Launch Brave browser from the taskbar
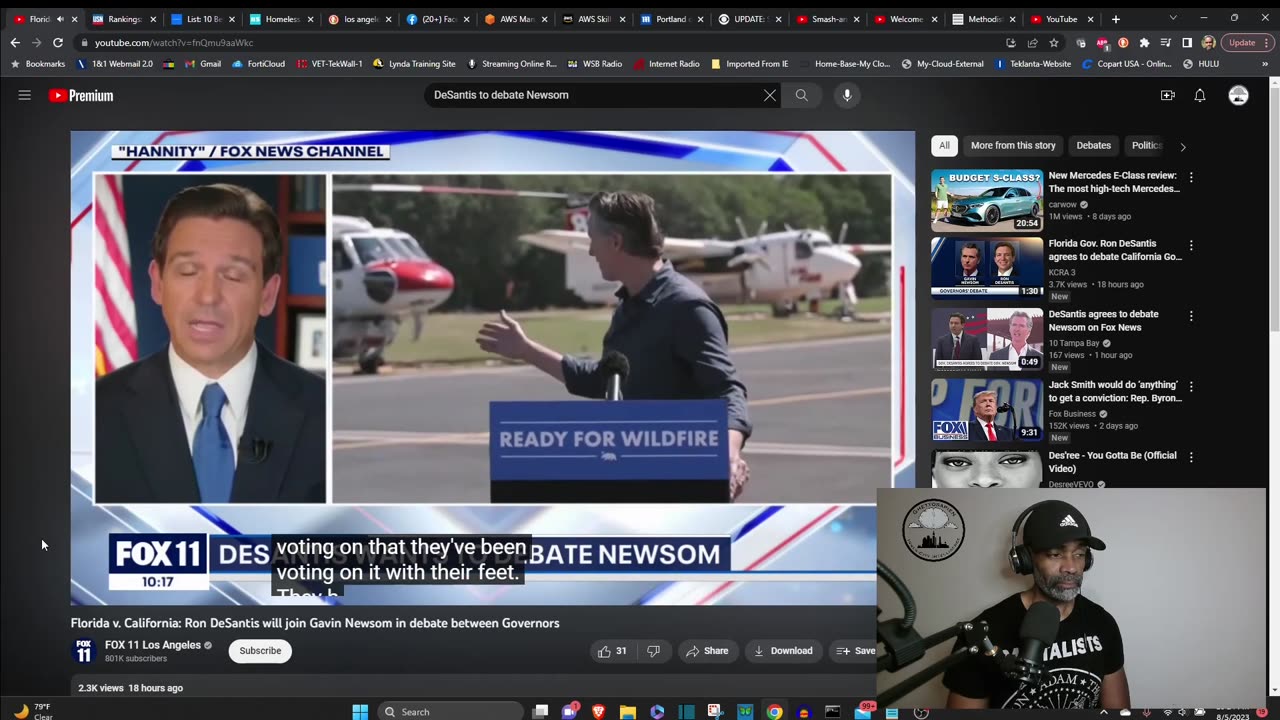The image size is (1280, 720). tap(598, 712)
